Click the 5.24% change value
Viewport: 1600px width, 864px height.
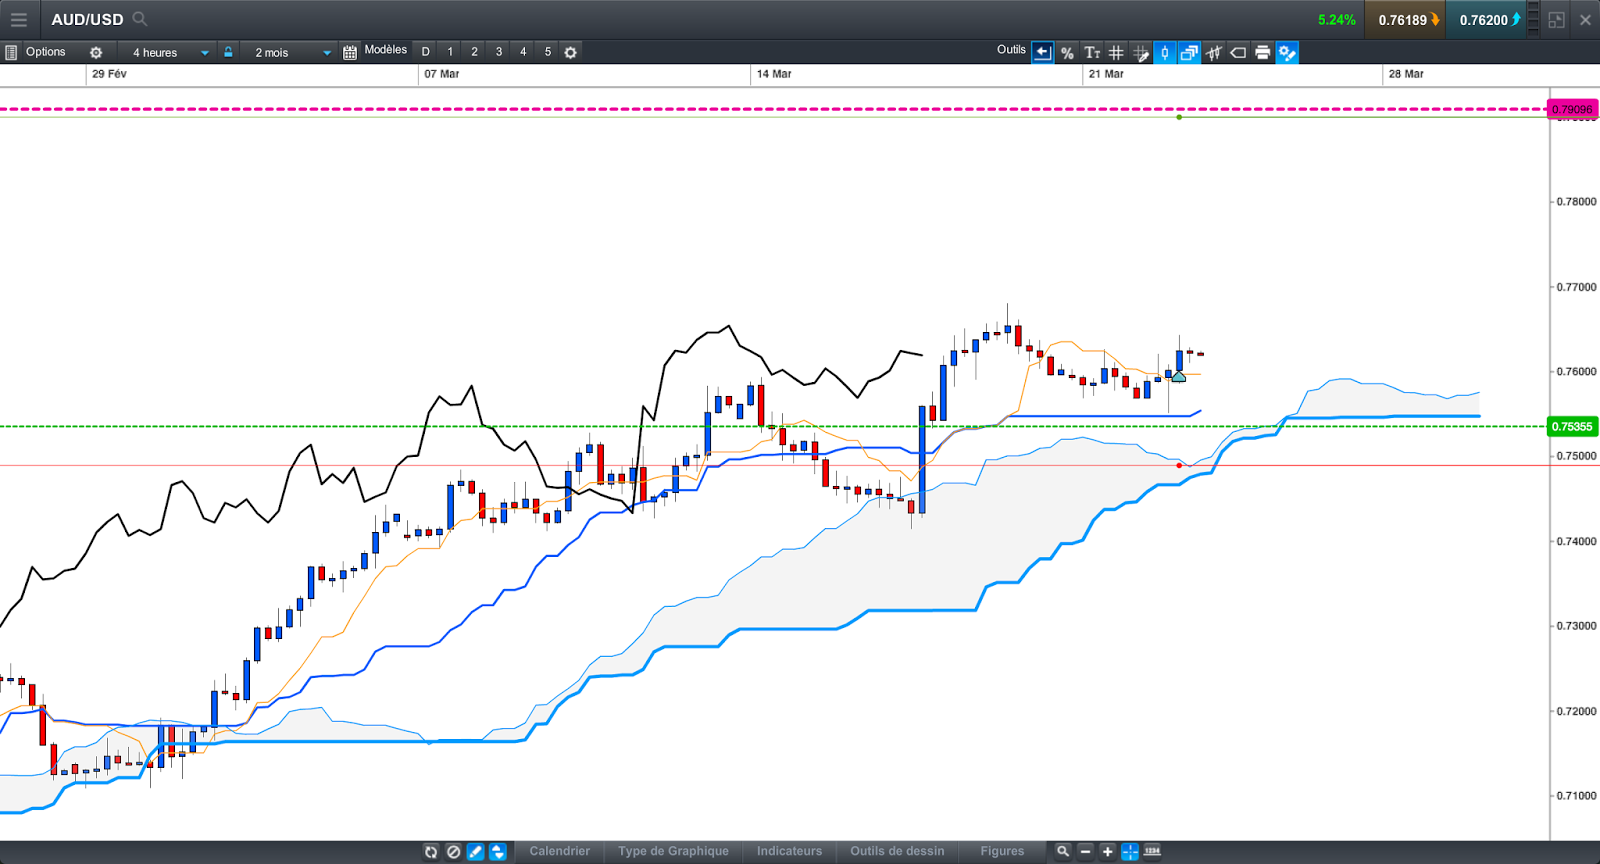pyautogui.click(x=1337, y=20)
